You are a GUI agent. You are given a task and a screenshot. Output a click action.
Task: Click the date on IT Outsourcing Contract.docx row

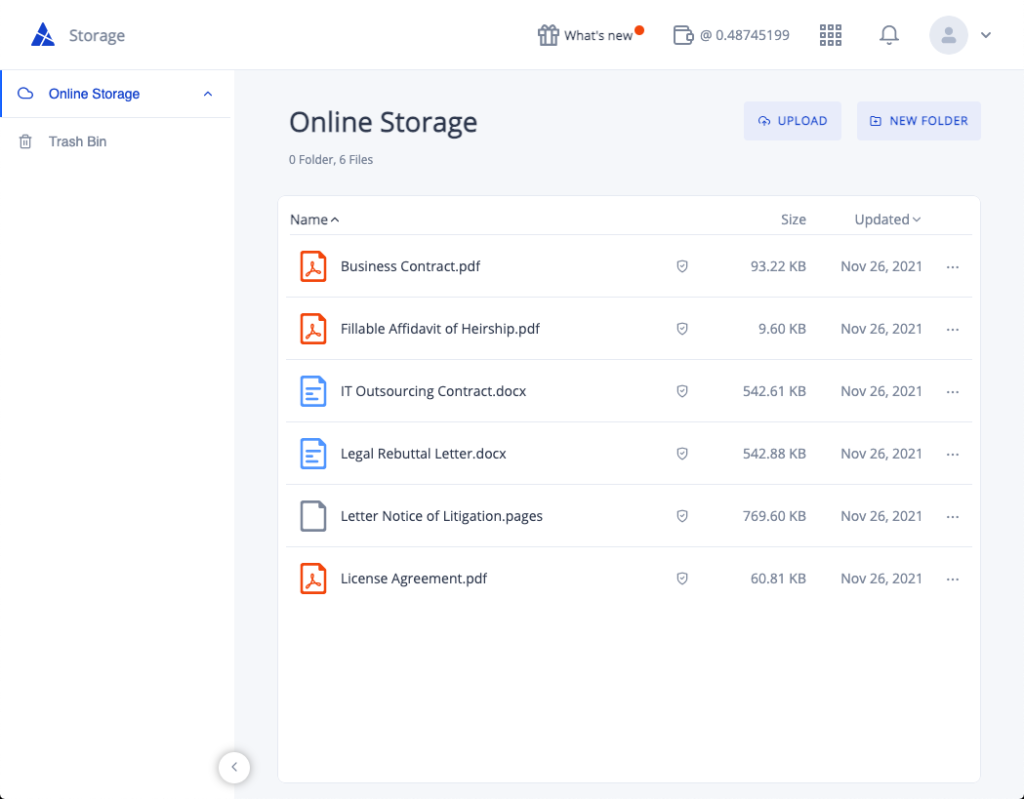point(881,391)
